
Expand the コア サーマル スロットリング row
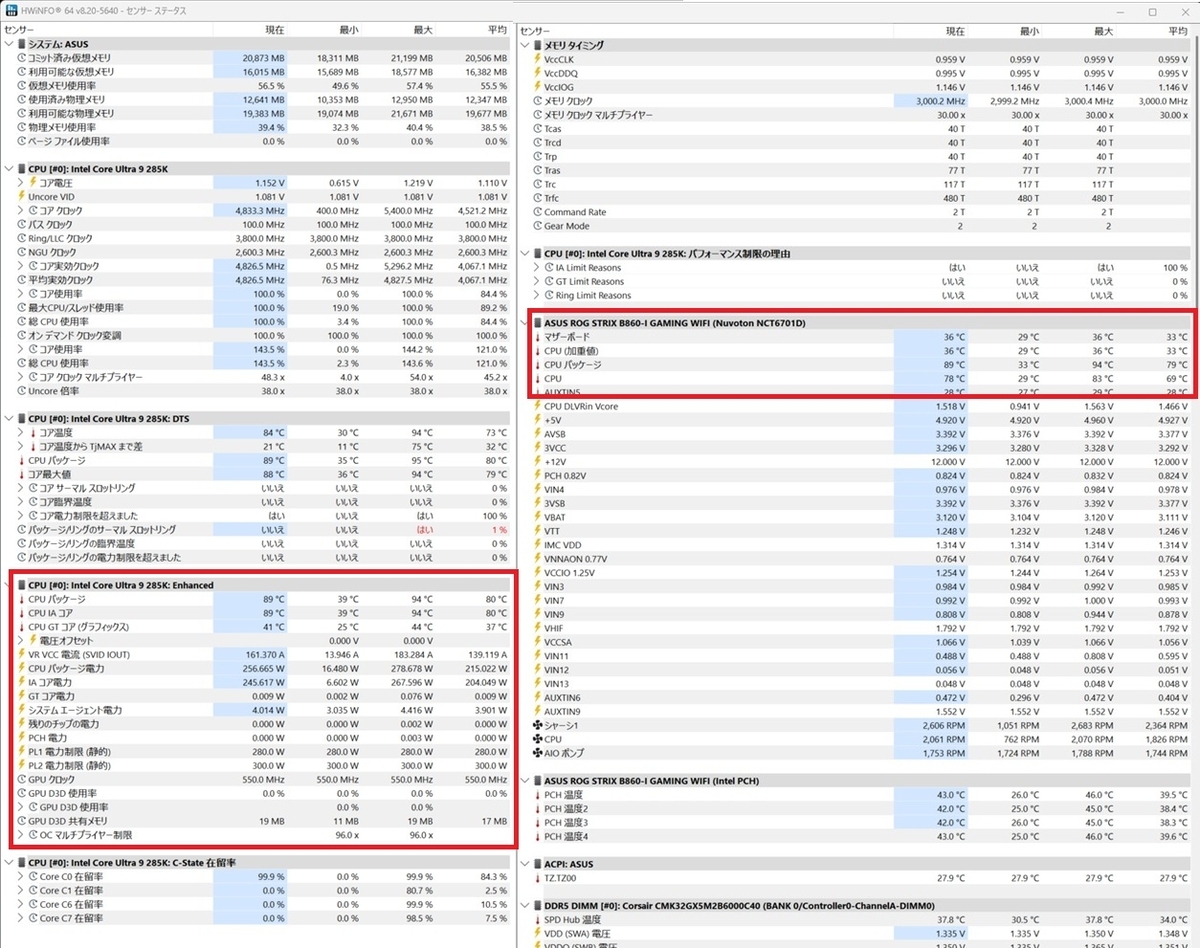point(20,488)
